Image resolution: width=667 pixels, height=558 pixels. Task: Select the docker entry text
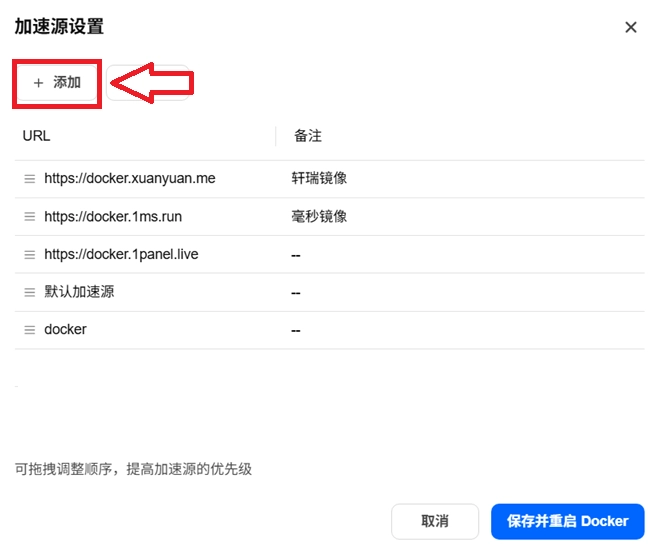click(65, 330)
